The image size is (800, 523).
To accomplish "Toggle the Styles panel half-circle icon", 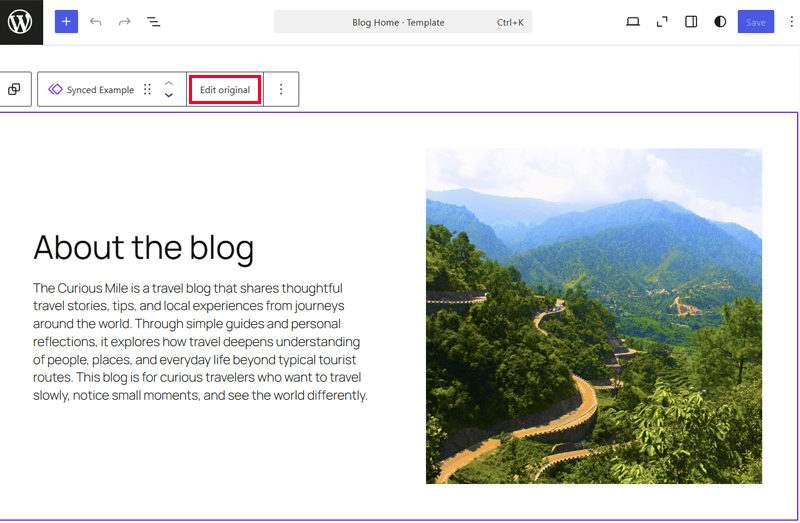I will pos(720,22).
